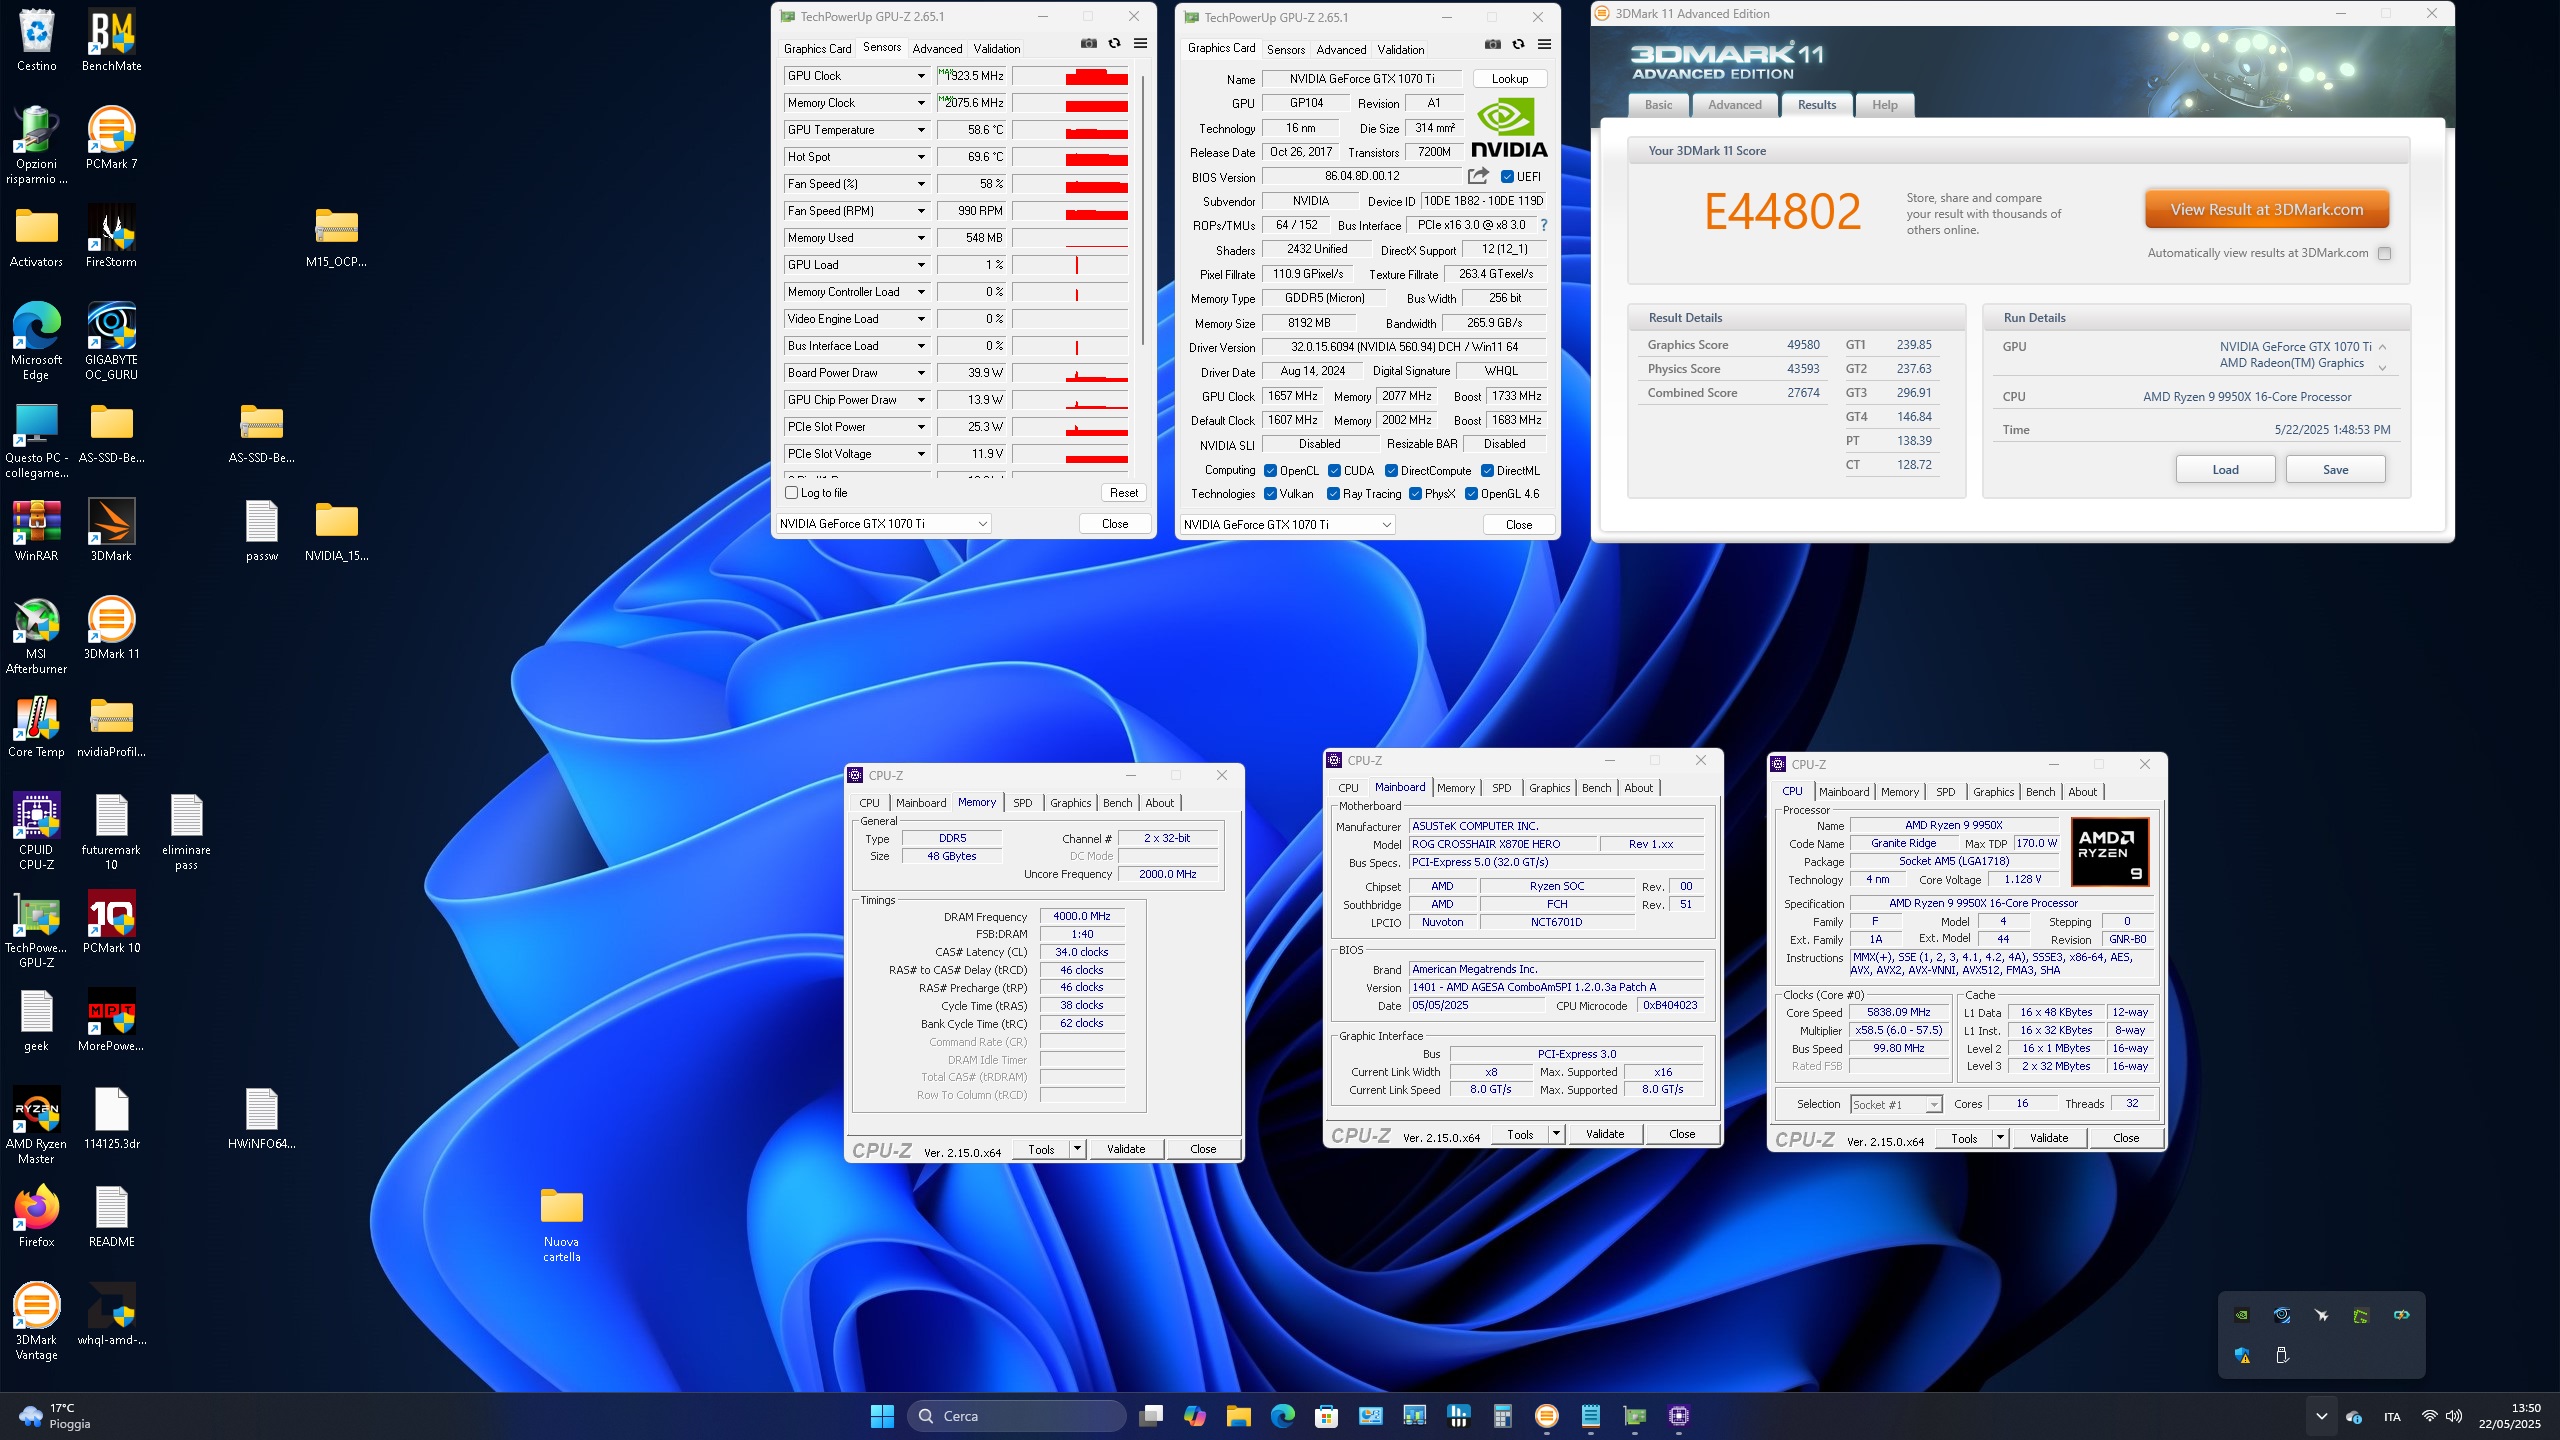The width and height of the screenshot is (2560, 1440).
Task: Open Tools dropdown arrow in CPU-Z Memory window
Action: click(1077, 1149)
